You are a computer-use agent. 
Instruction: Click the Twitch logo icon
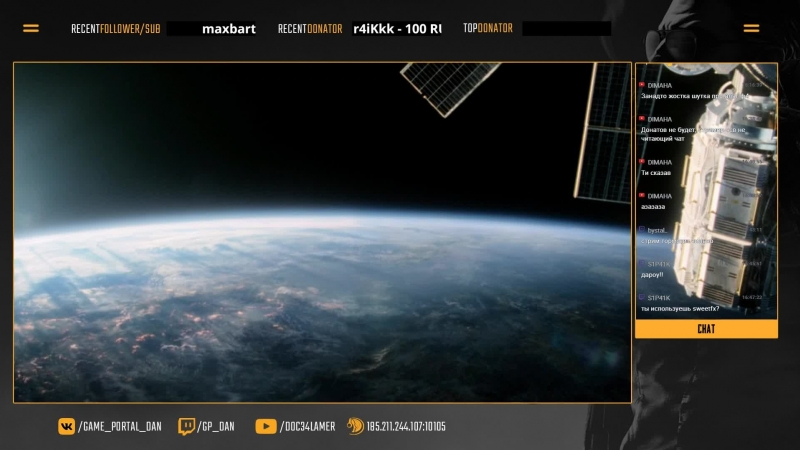coord(186,427)
